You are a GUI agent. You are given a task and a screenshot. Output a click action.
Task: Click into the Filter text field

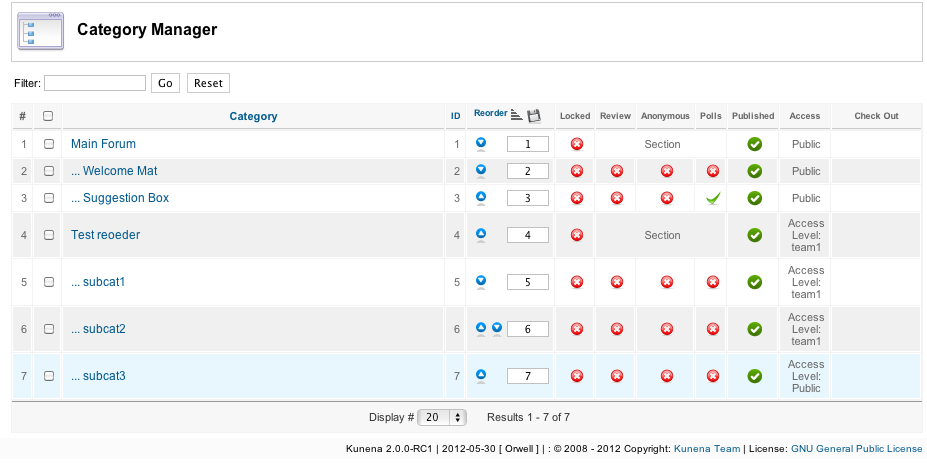[x=95, y=83]
